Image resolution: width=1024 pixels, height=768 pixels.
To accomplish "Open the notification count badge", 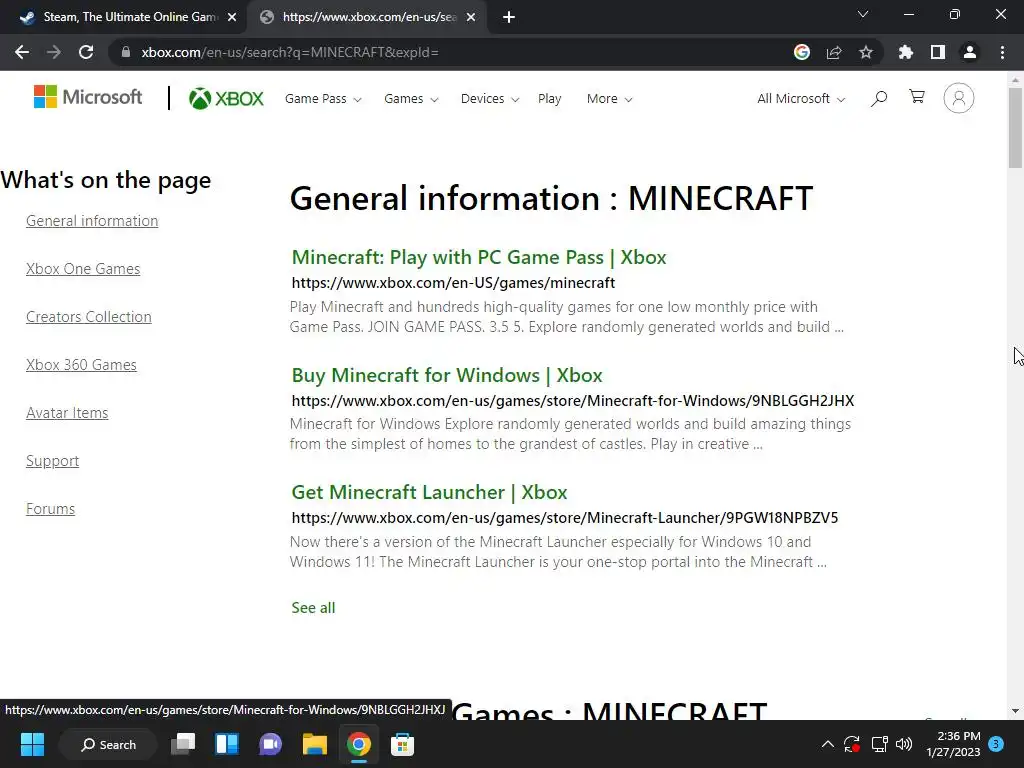I will pyautogui.click(x=996, y=743).
